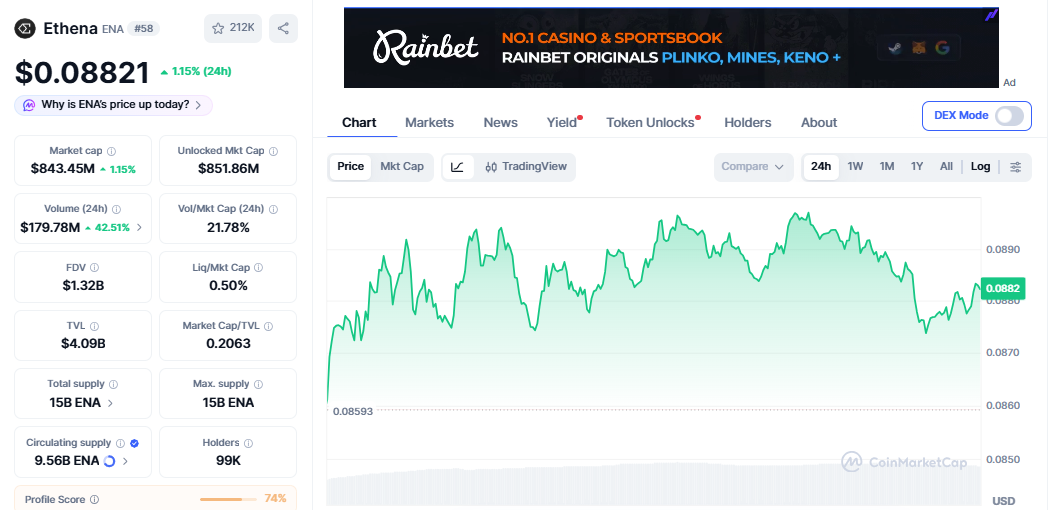The height and width of the screenshot is (510, 1048).
Task: Enable Log scale on chart
Action: pos(980,166)
